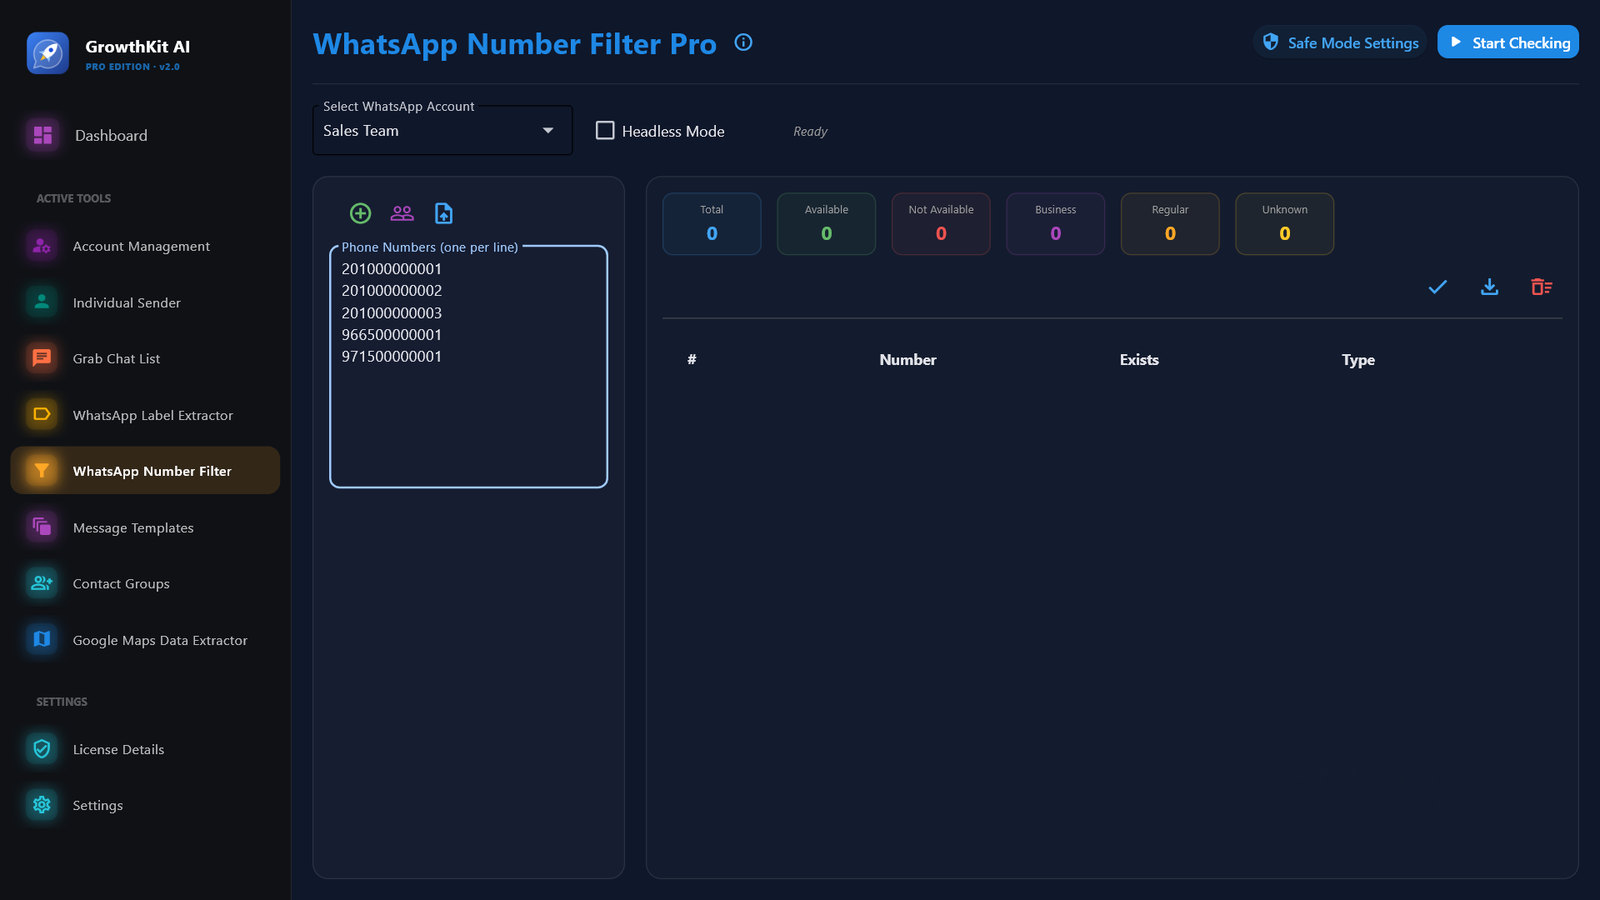Image resolution: width=1600 pixels, height=900 pixels.
Task: Click the Exists column header
Action: [x=1139, y=360]
